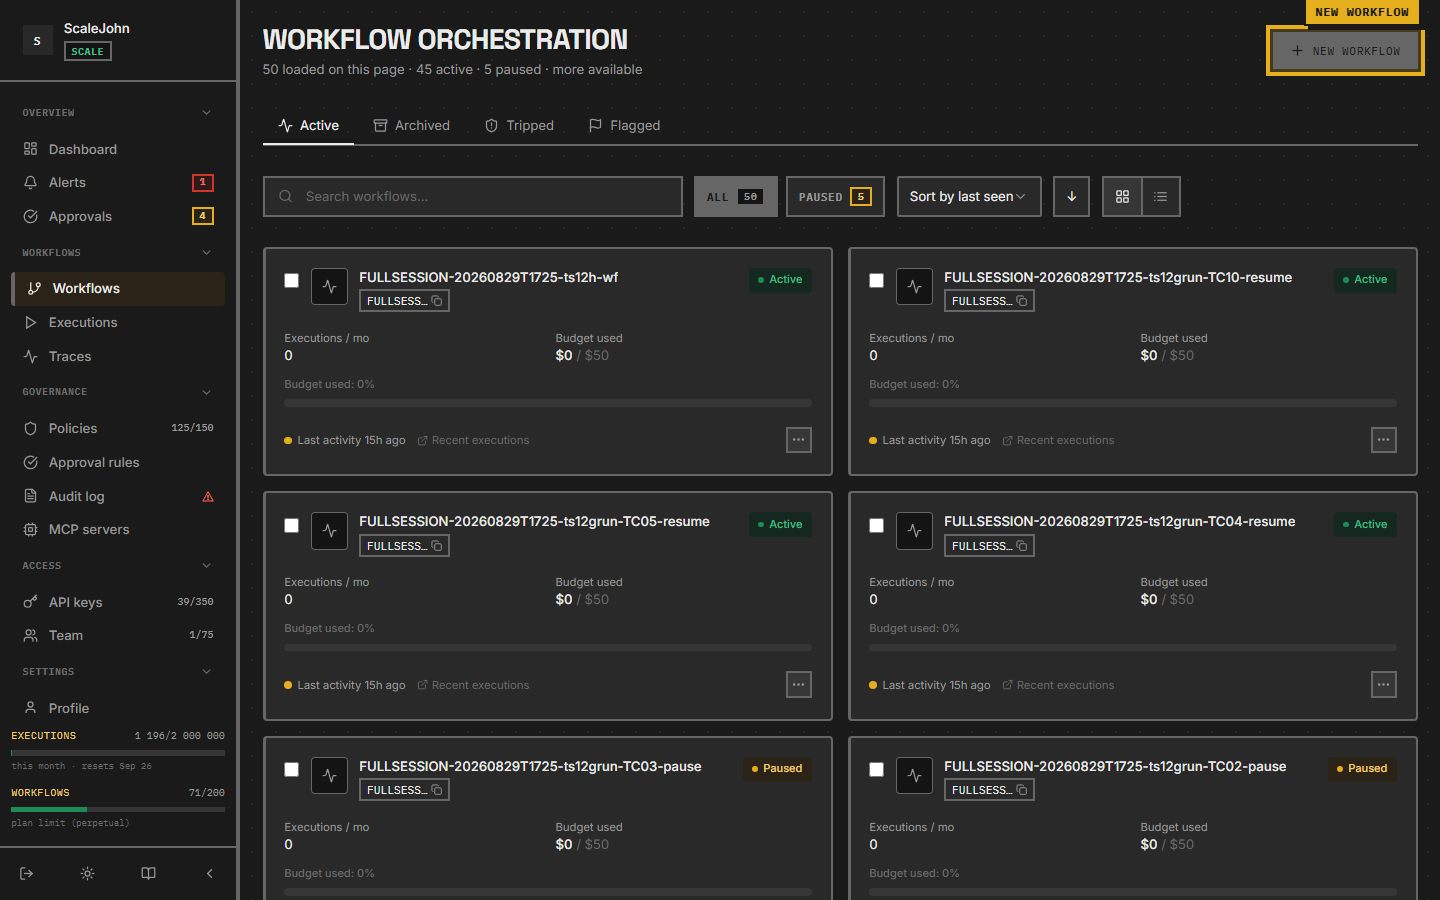Open API keys page
The width and height of the screenshot is (1440, 900).
click(118, 602)
